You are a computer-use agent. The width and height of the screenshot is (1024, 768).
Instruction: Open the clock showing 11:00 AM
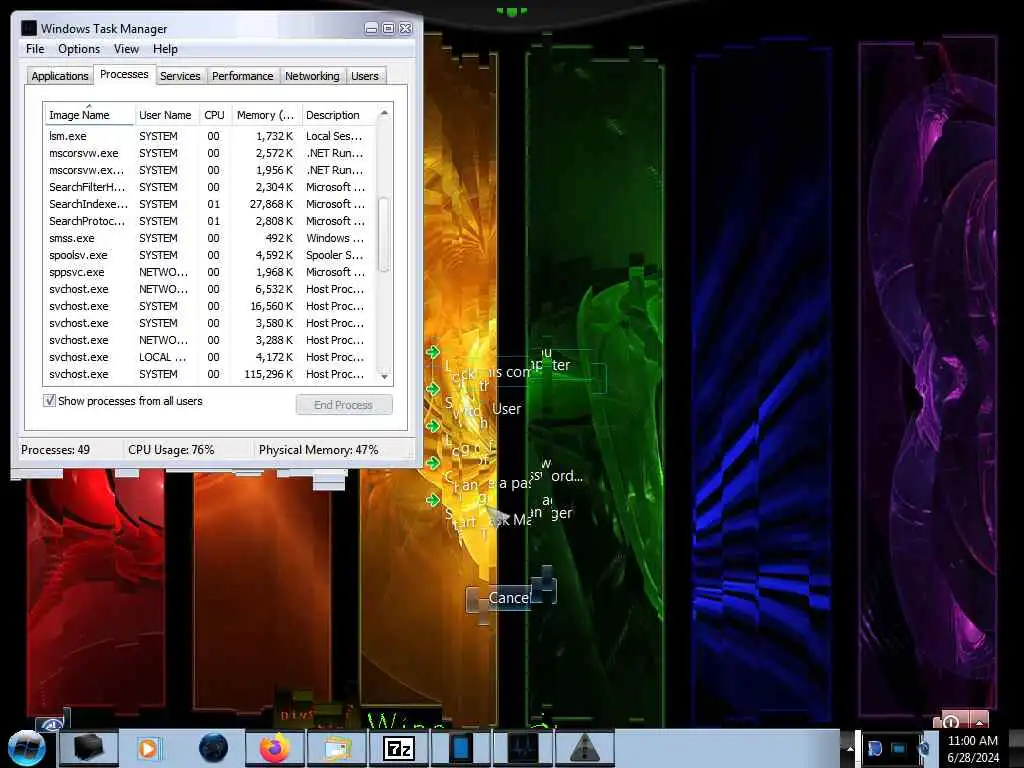972,749
